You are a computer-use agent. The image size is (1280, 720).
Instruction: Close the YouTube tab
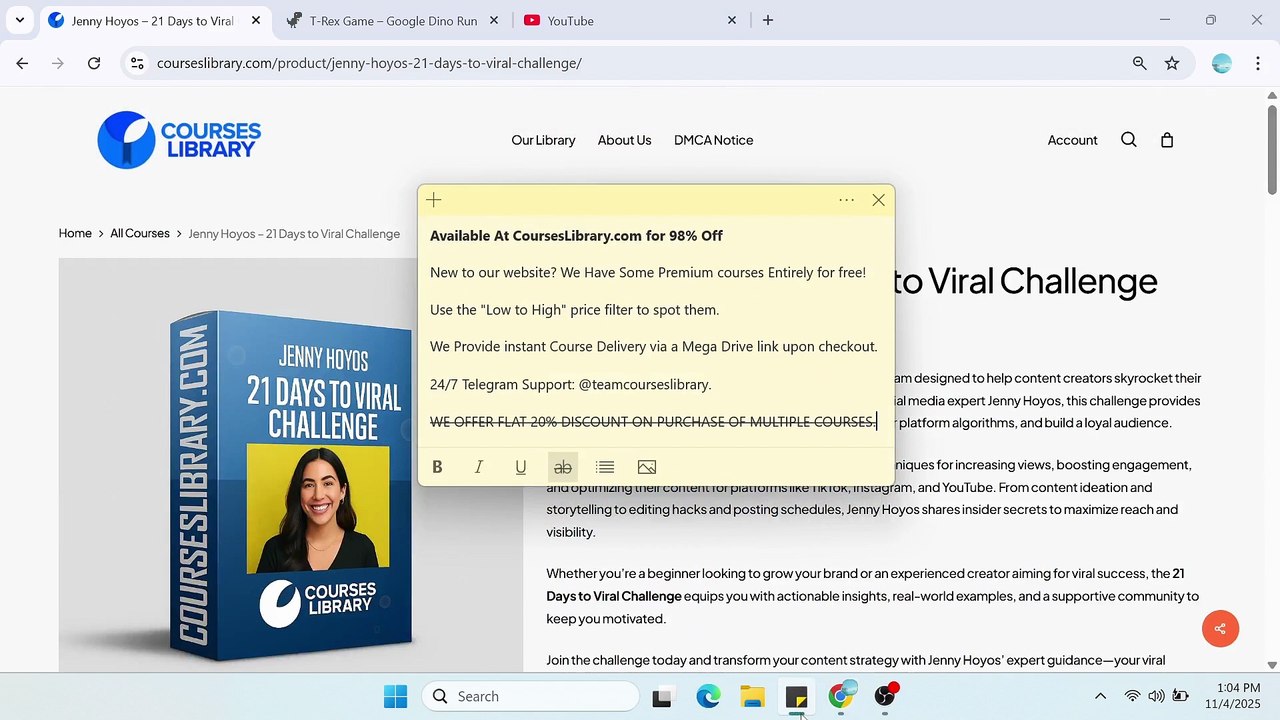(x=731, y=20)
